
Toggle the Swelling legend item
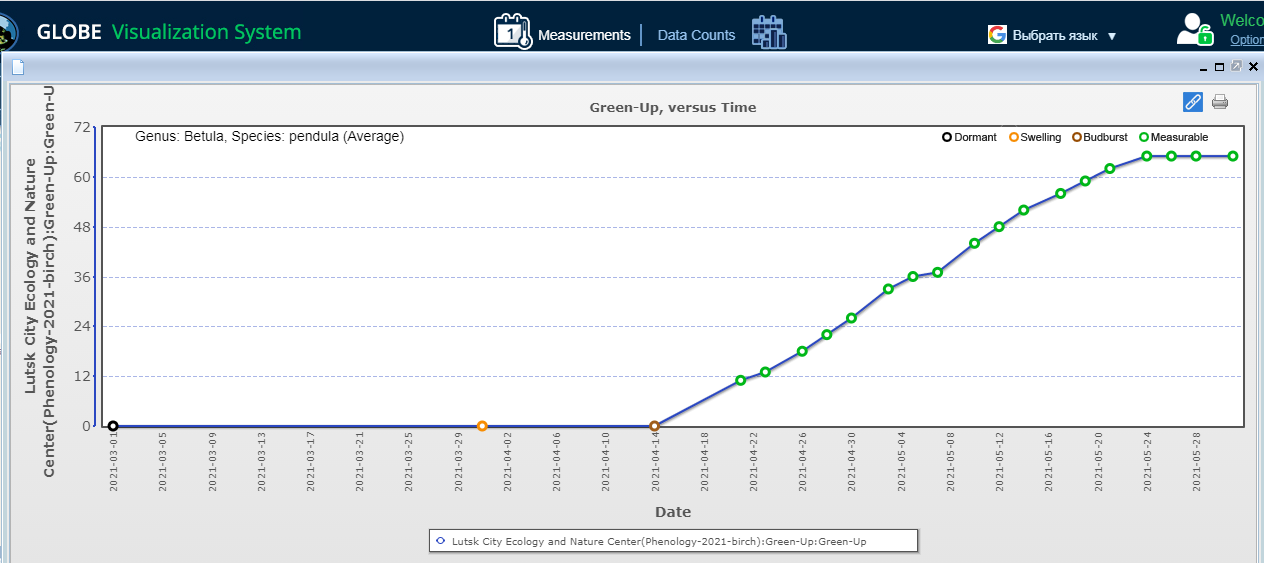tap(1035, 137)
